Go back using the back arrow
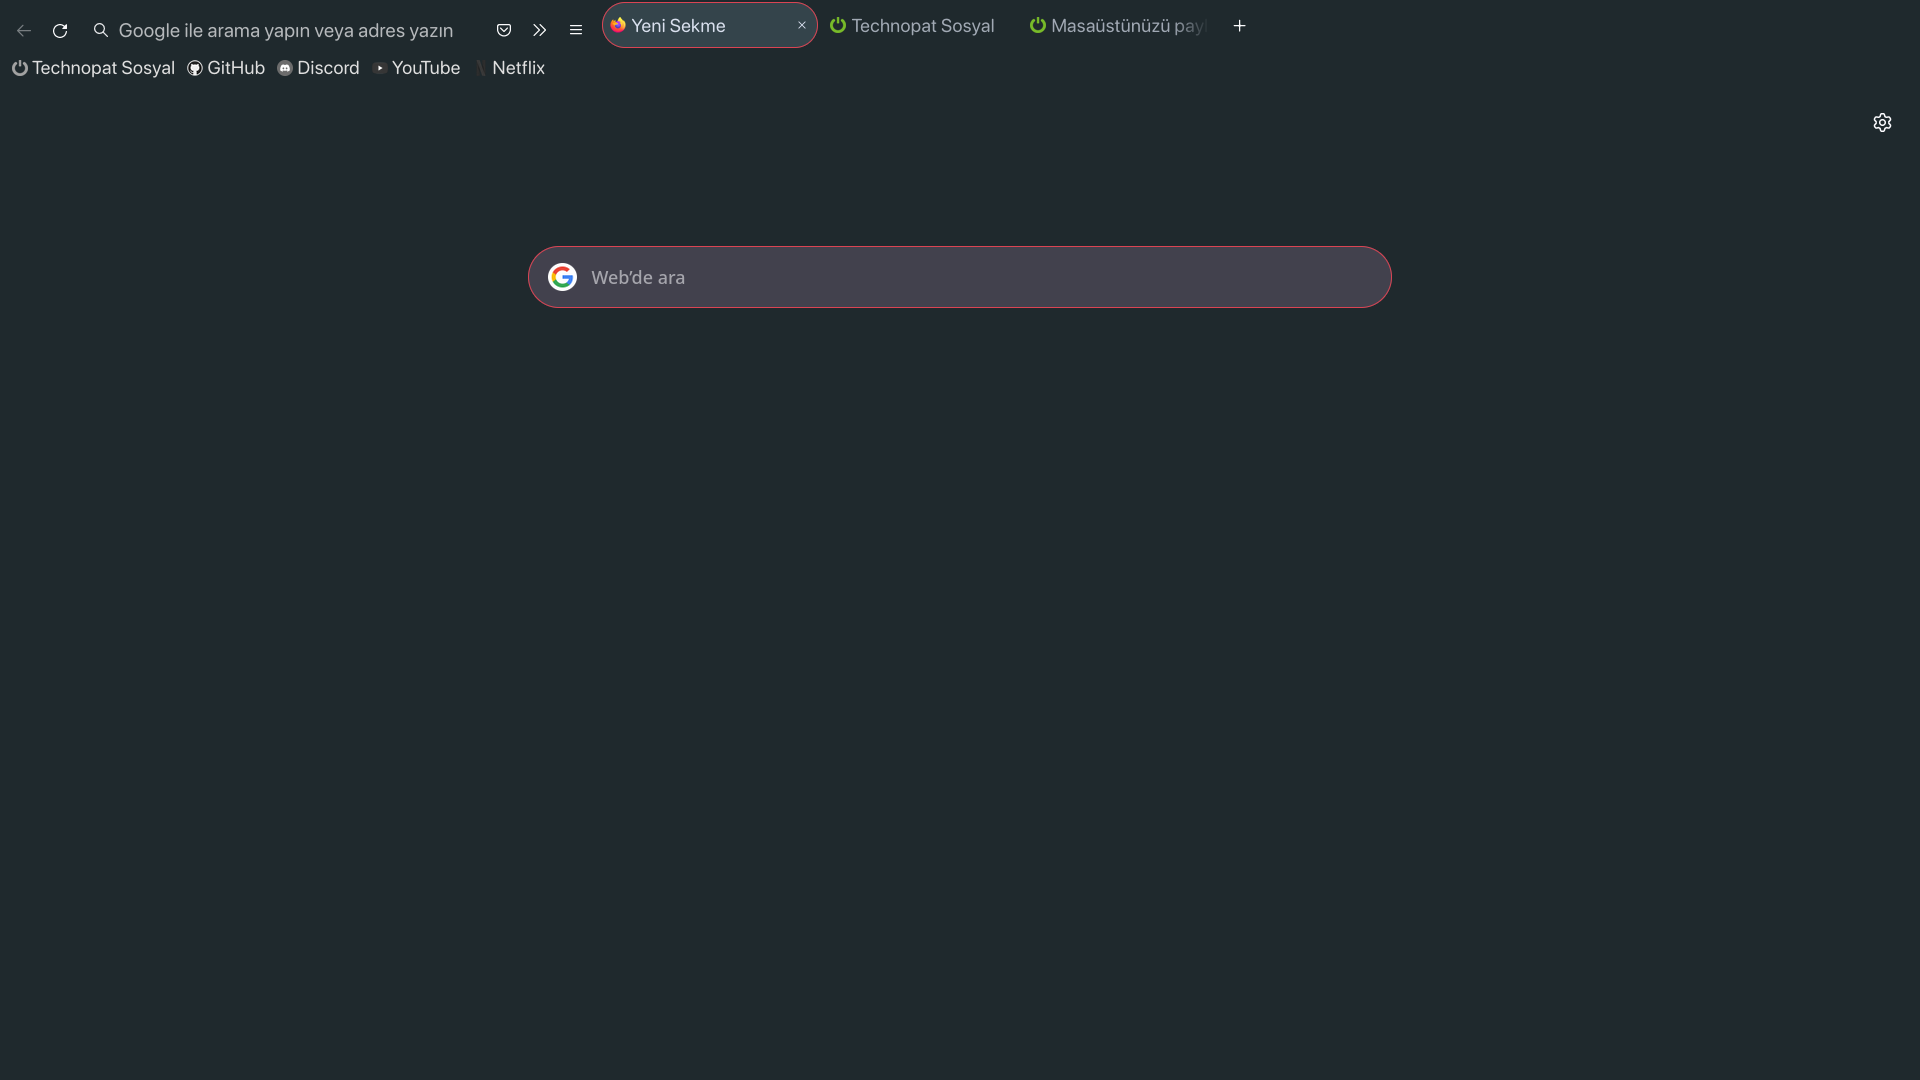 click(24, 30)
